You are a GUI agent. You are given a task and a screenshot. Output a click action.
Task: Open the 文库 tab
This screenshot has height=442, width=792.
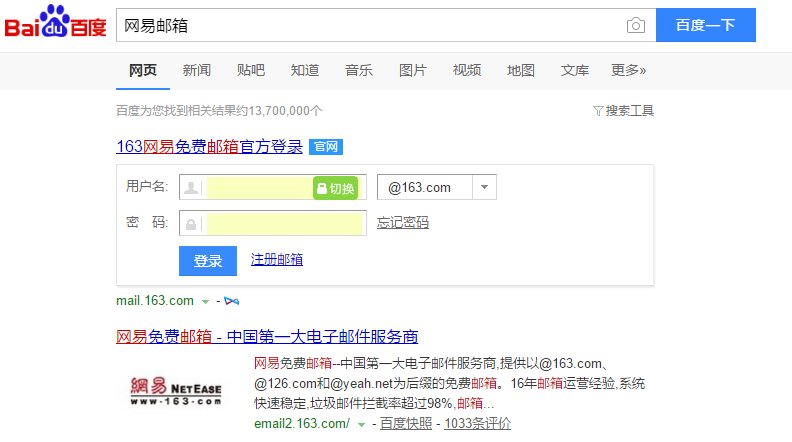pos(575,70)
